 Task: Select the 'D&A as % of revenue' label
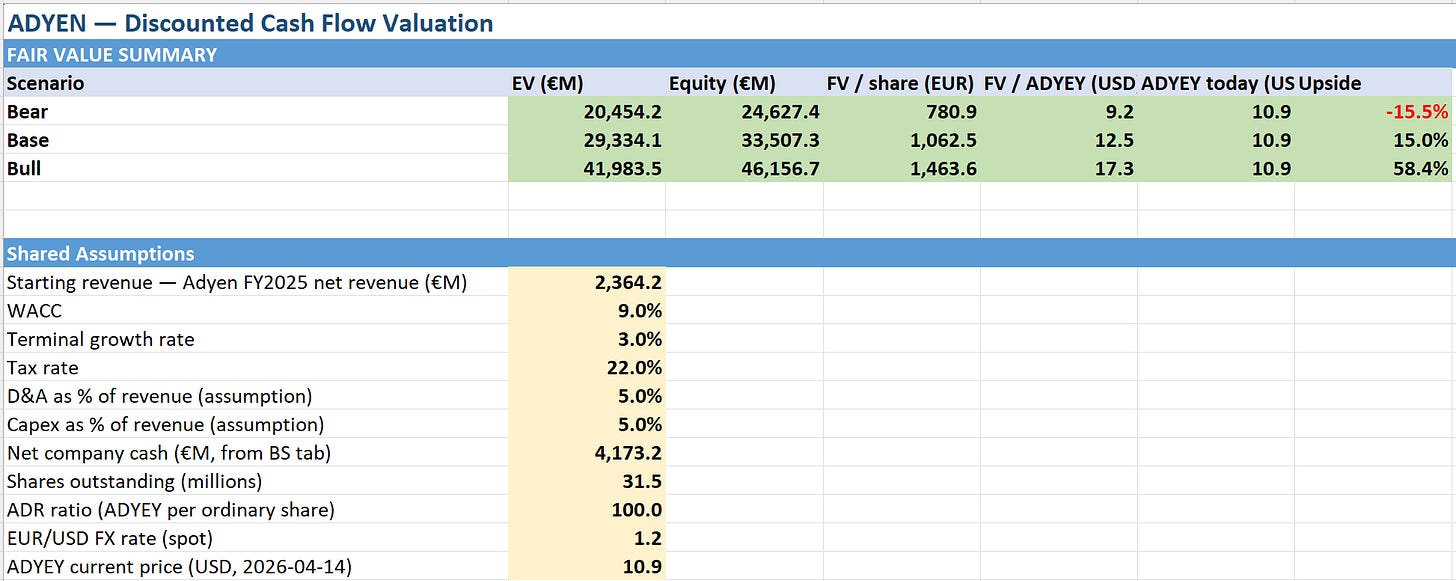click(254, 396)
